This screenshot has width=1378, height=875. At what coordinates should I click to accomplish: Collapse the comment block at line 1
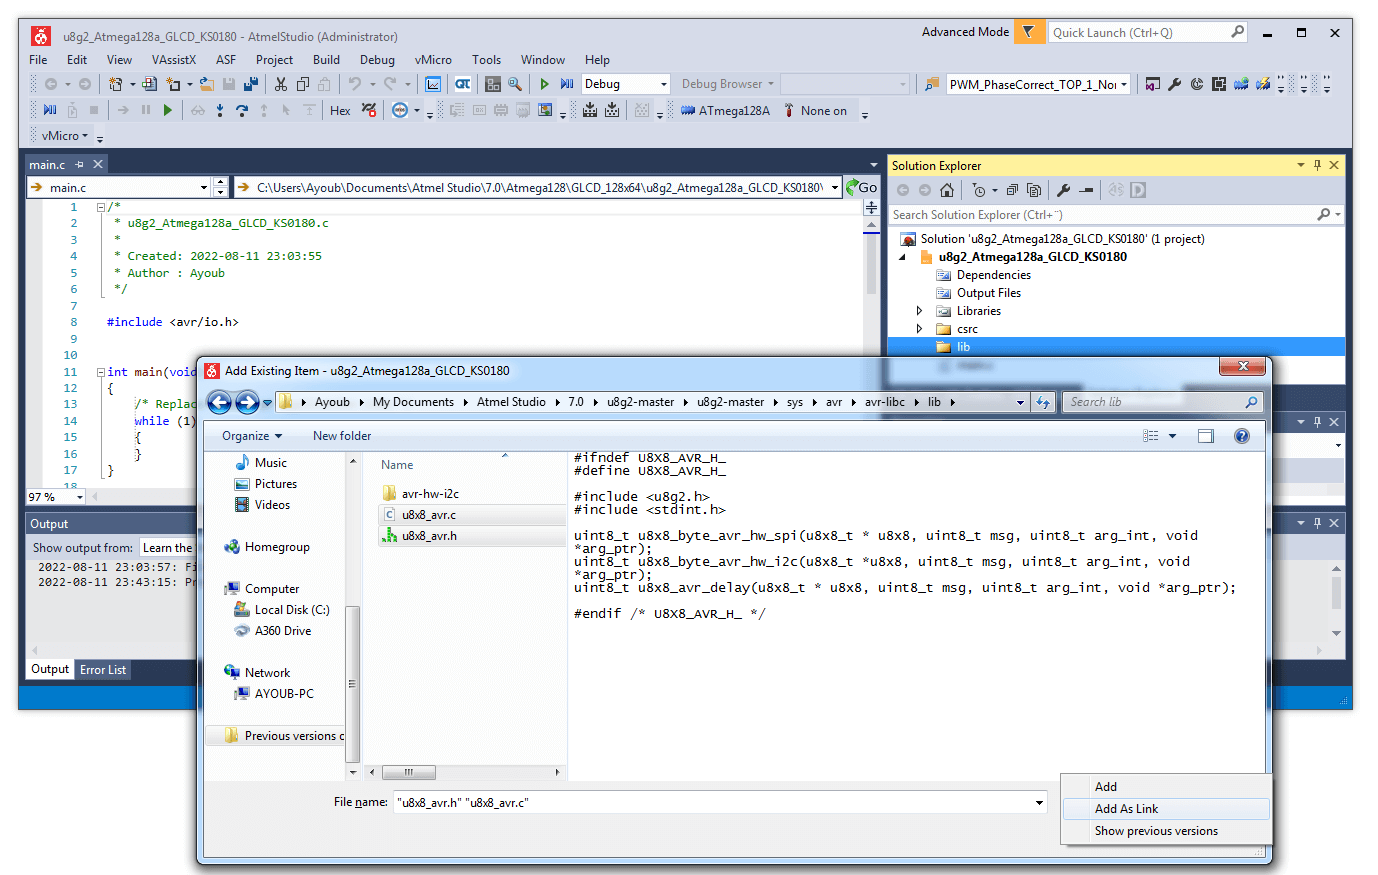pos(101,207)
